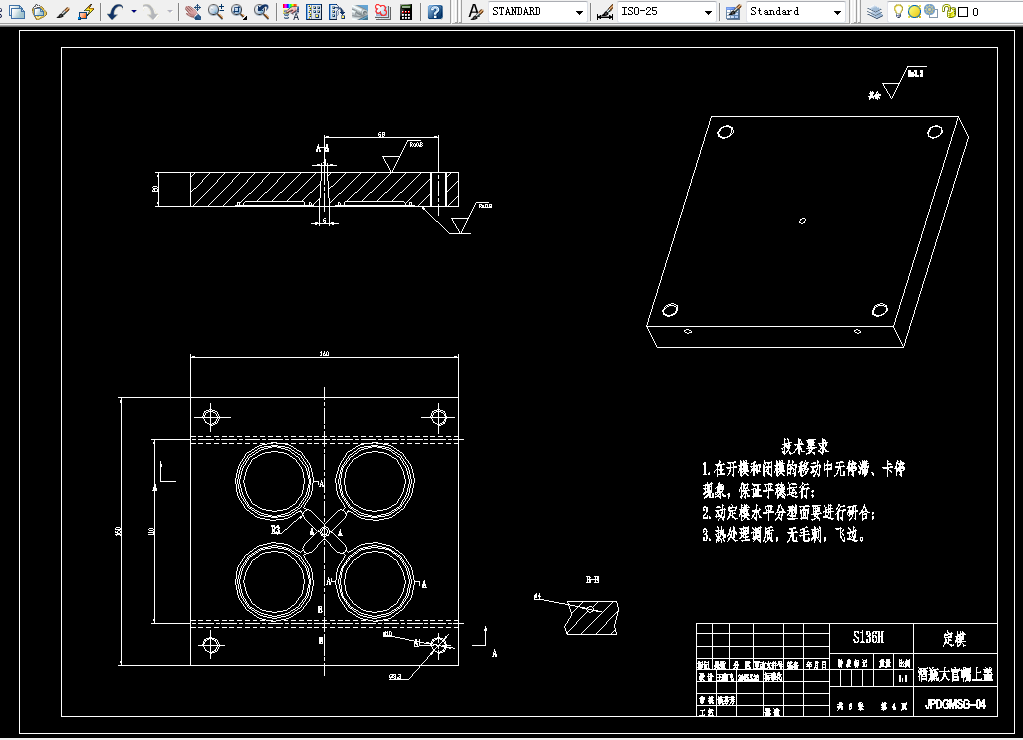Undo the last action
Screen dimensions: 1023x740
[115, 12]
